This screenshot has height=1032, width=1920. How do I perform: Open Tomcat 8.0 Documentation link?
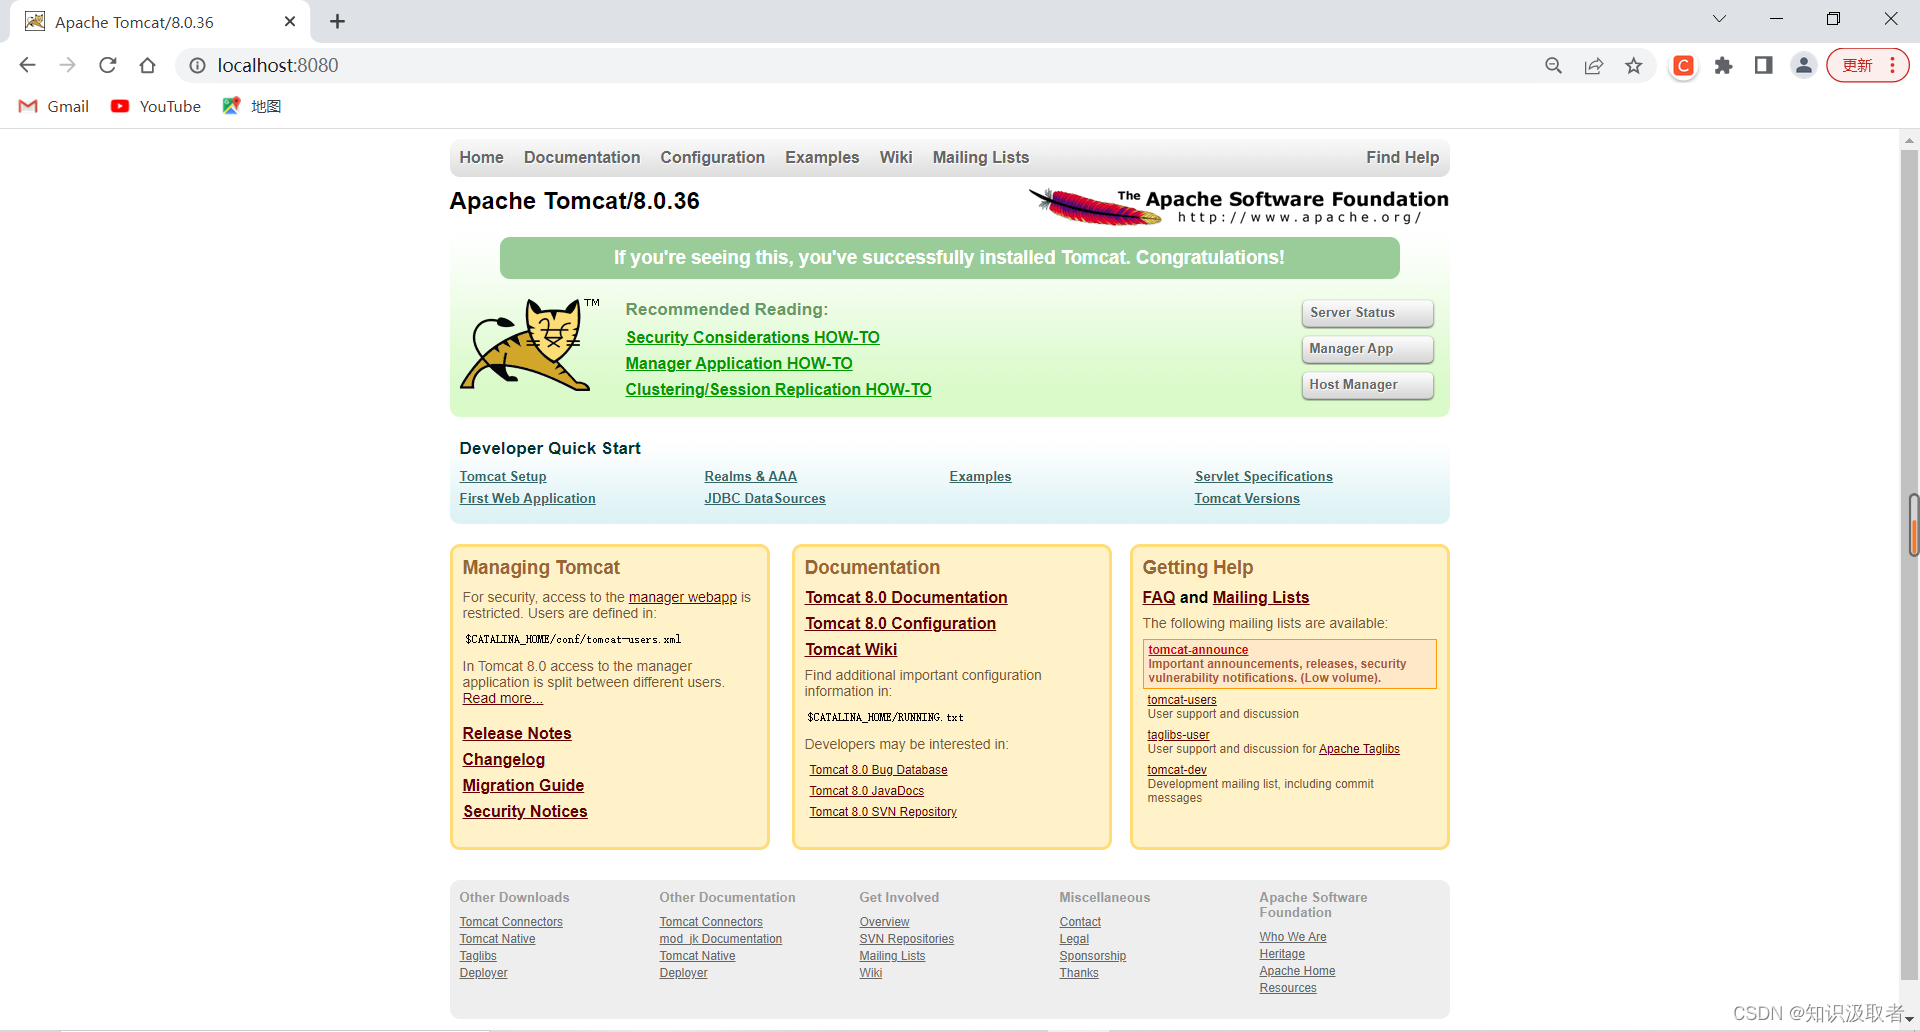(906, 597)
